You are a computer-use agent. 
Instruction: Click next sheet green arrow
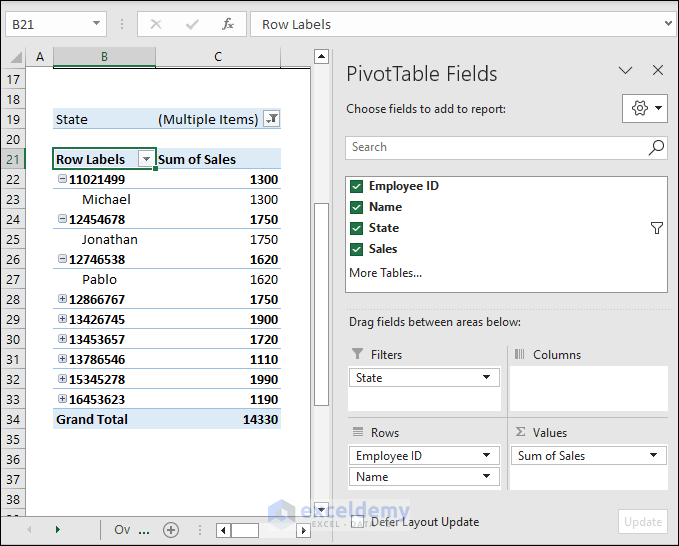[x=58, y=530]
